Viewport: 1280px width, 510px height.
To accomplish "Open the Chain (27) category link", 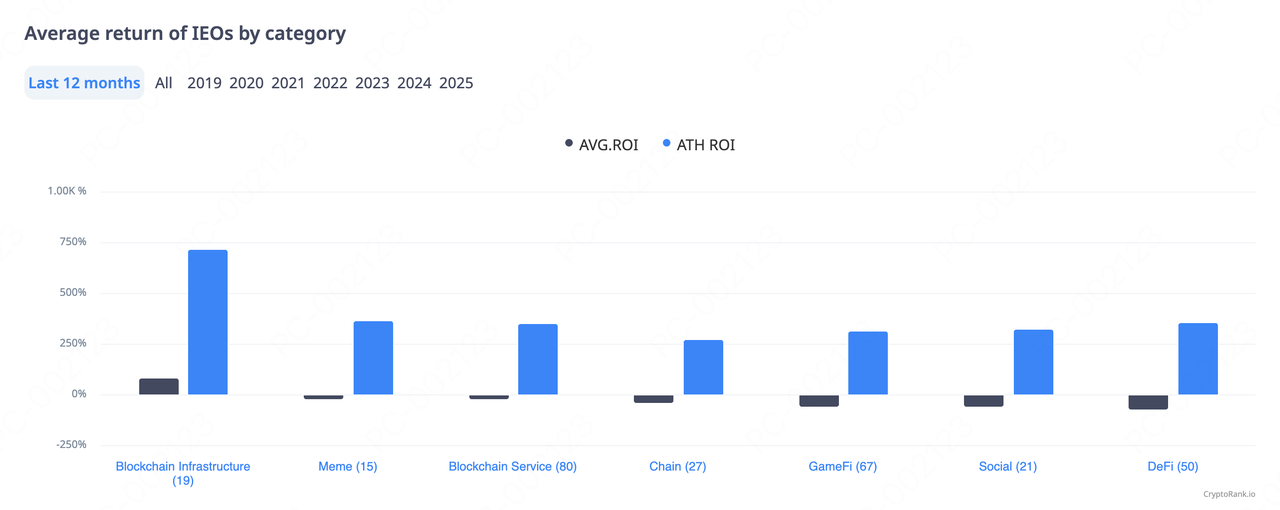I will pyautogui.click(x=678, y=466).
